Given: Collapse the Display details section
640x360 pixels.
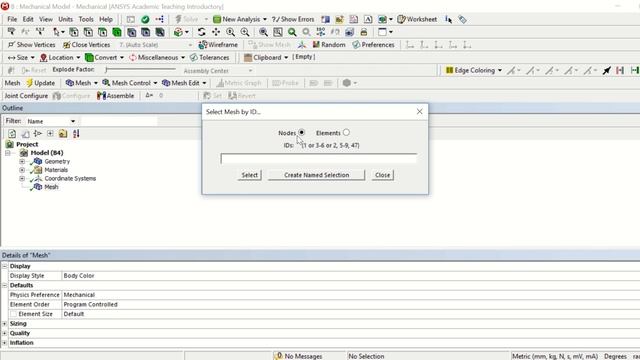Looking at the screenshot, I should pos(4,266).
